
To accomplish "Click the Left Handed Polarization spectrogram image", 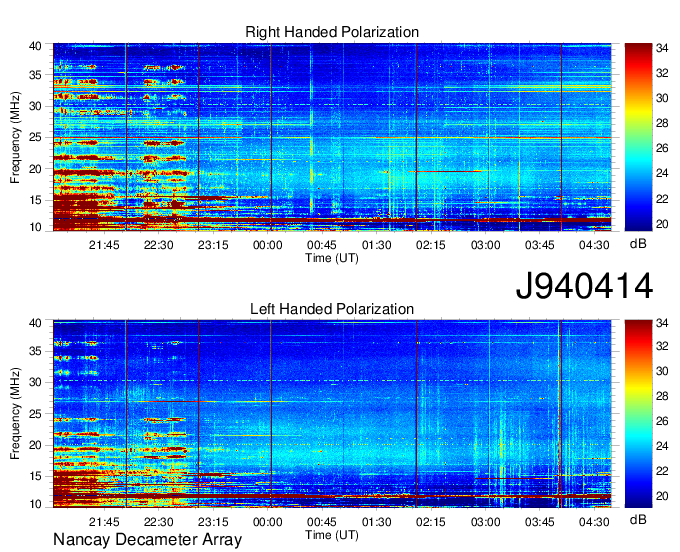I will click(332, 414).
